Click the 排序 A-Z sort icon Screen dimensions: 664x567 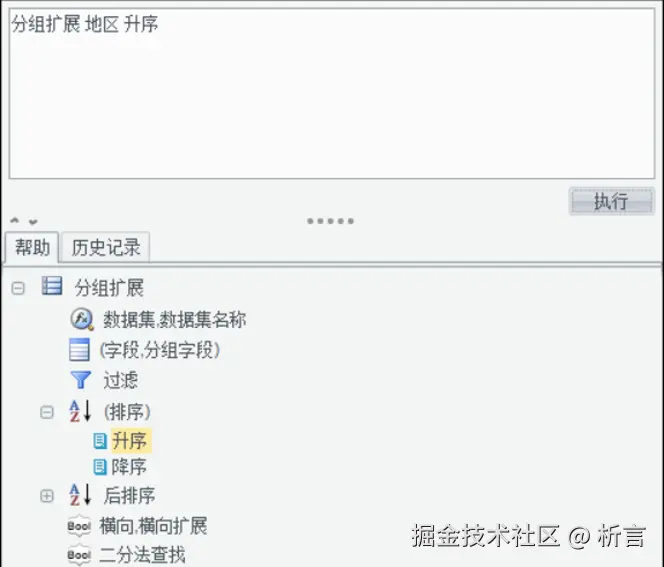80,411
